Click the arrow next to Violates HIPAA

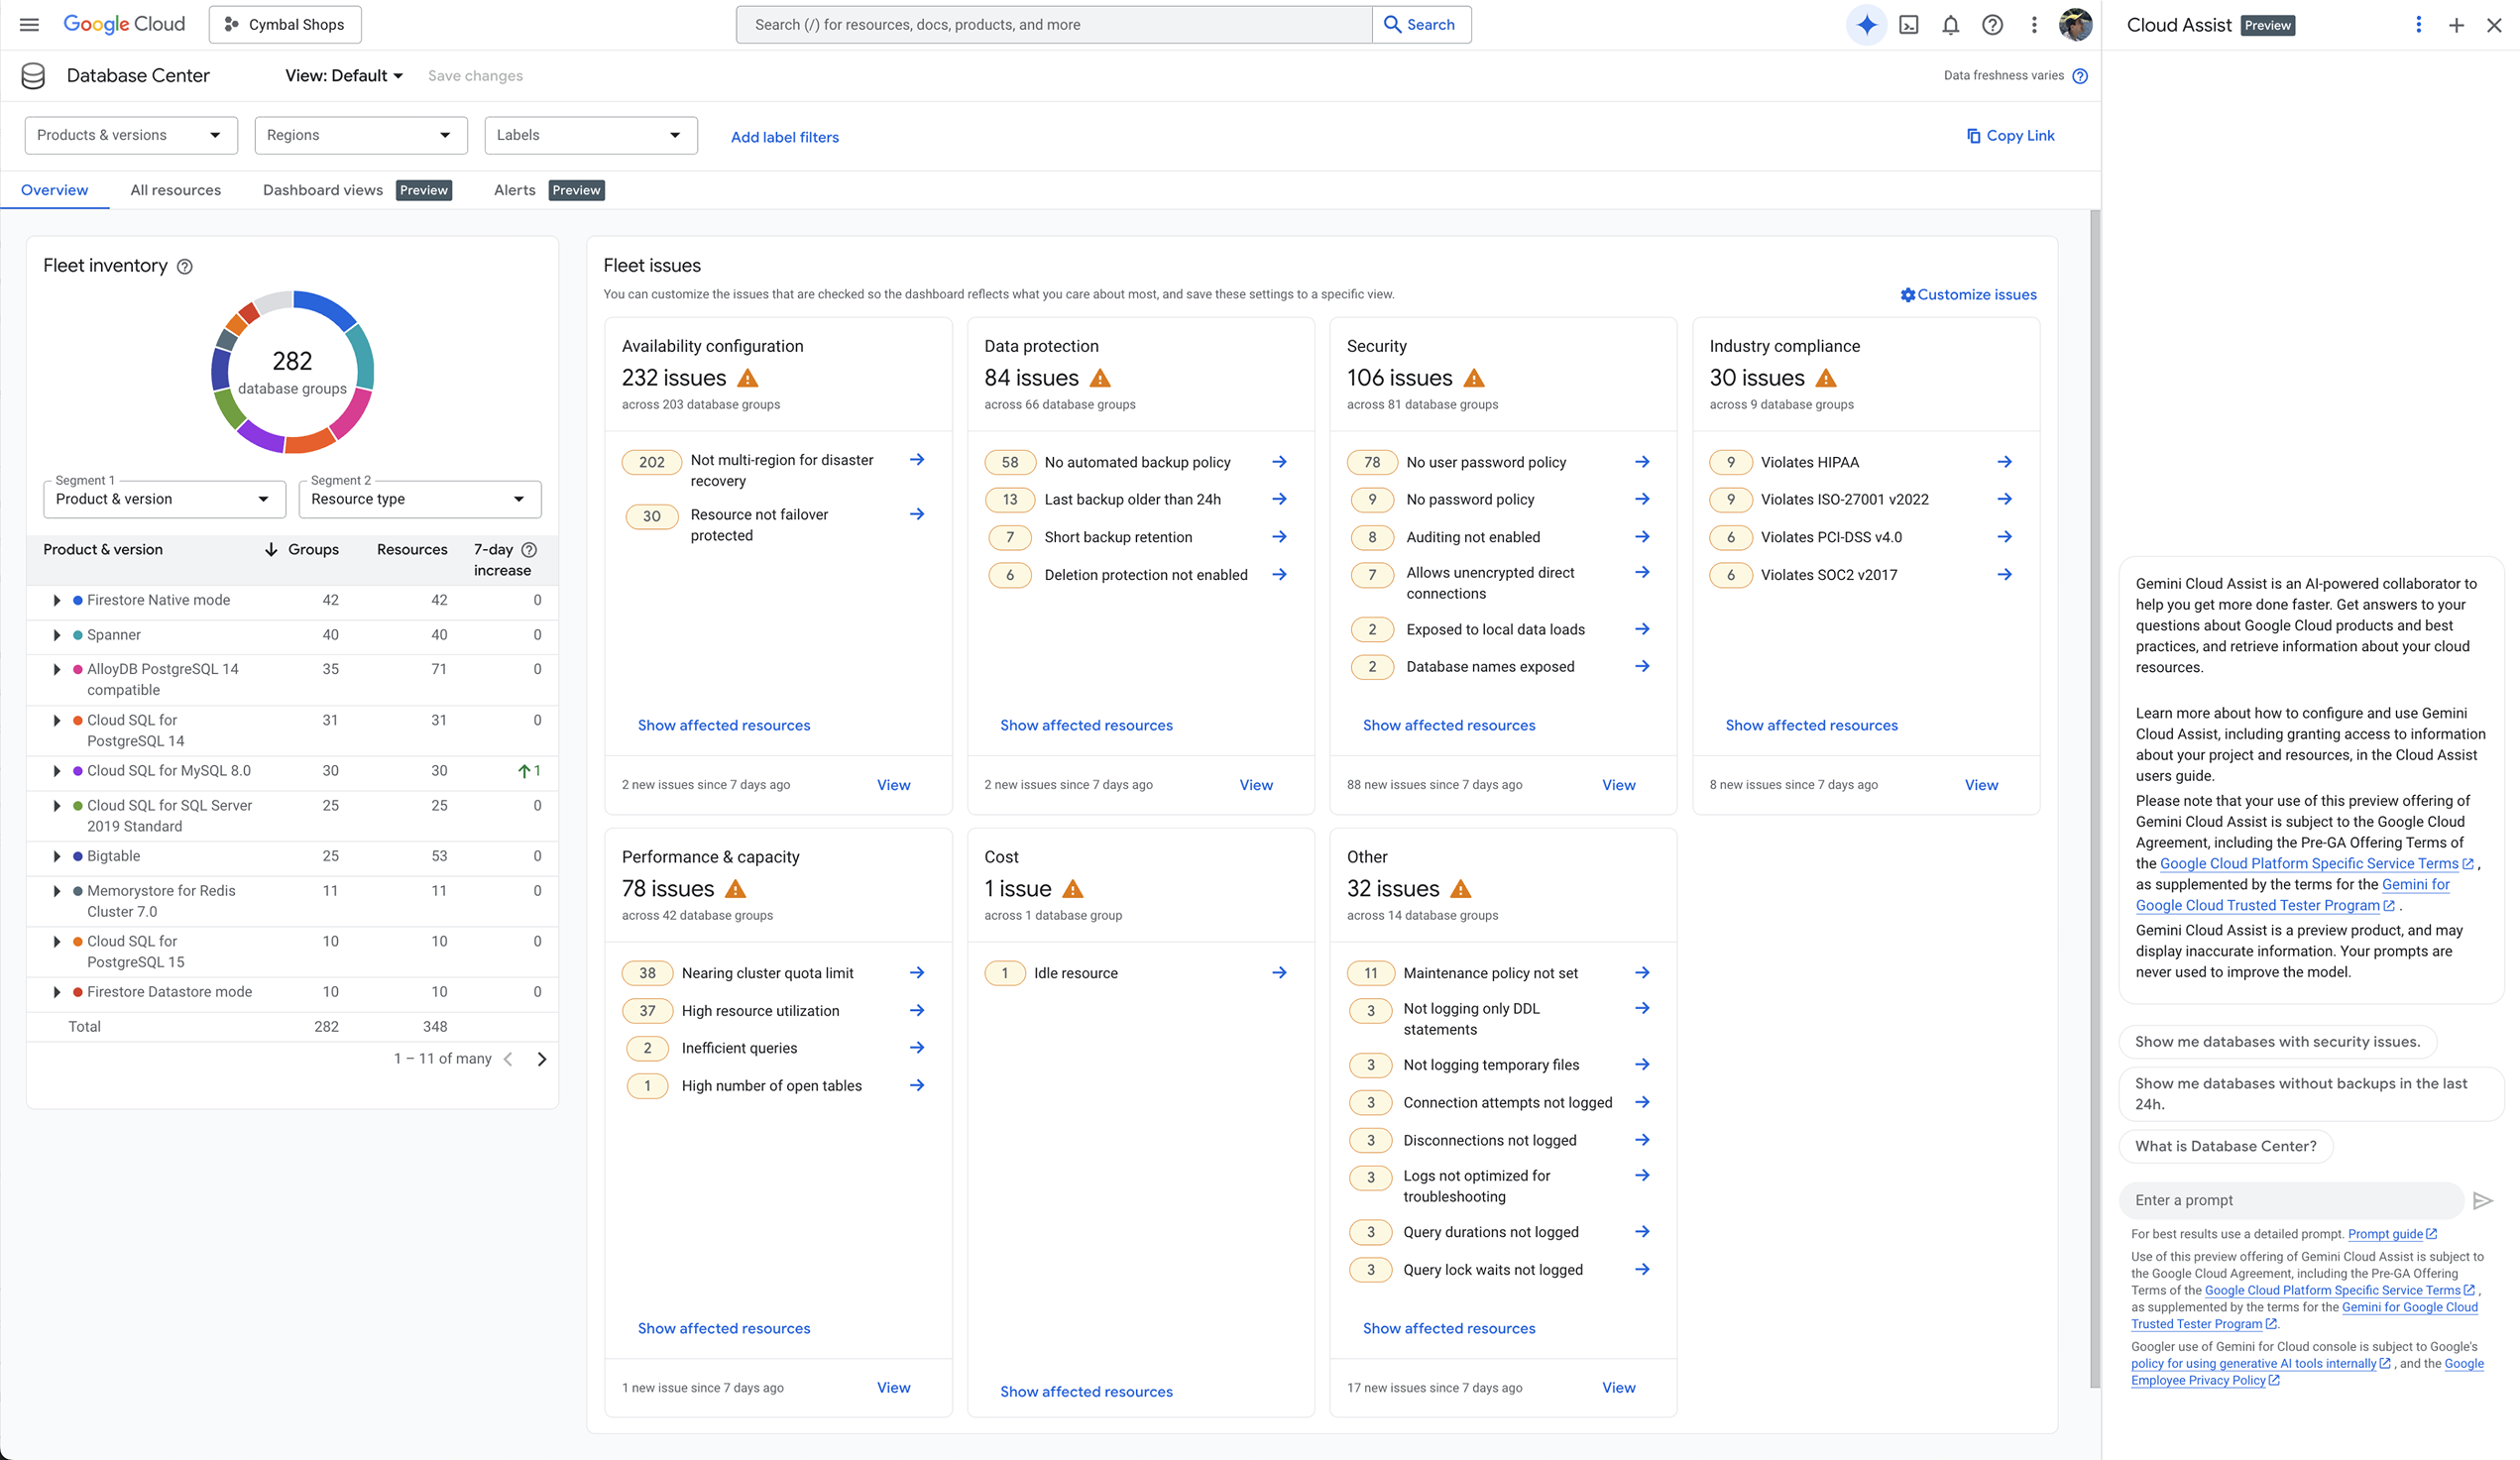[x=2004, y=462]
